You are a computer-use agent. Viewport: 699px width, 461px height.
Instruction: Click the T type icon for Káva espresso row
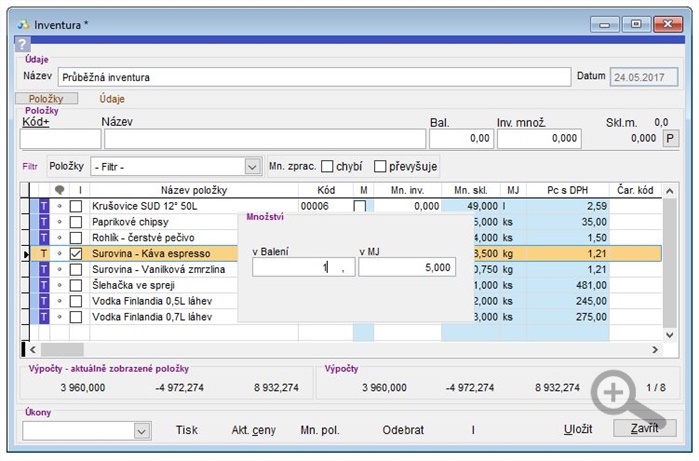point(44,254)
